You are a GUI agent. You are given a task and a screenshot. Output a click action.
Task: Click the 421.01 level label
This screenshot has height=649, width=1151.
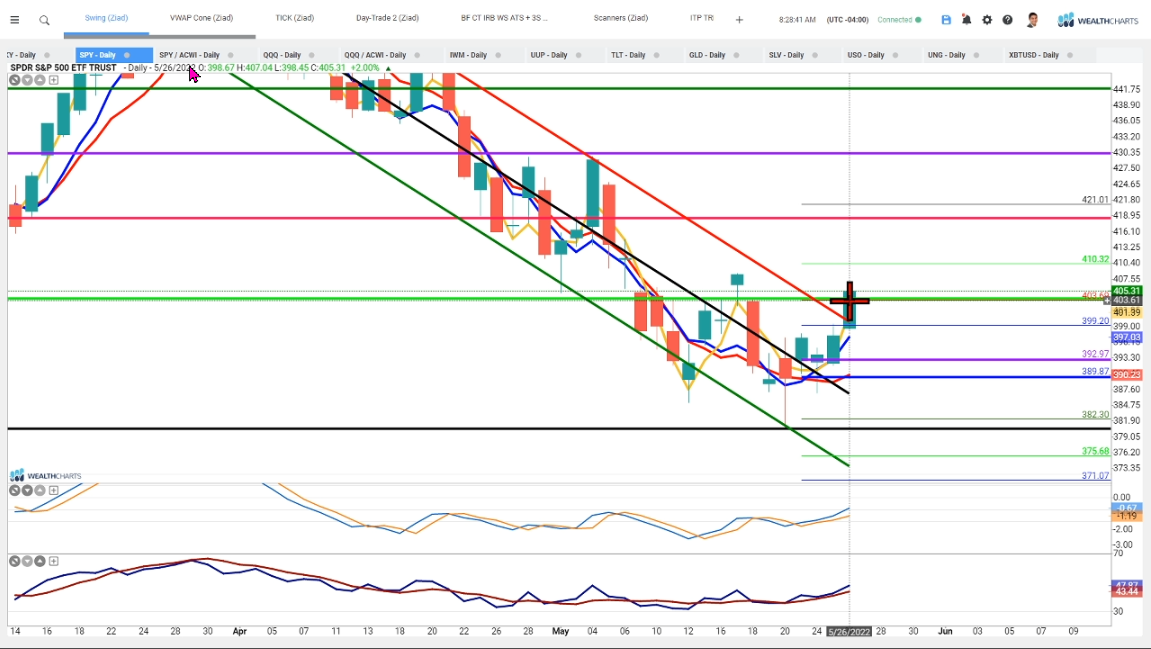click(x=1095, y=200)
